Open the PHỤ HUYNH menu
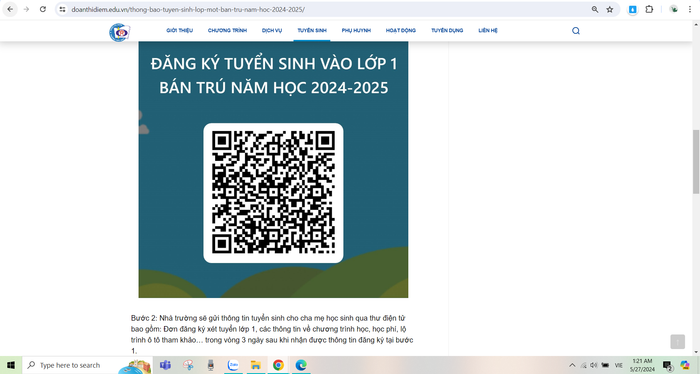The height and width of the screenshot is (374, 700). coord(356,30)
